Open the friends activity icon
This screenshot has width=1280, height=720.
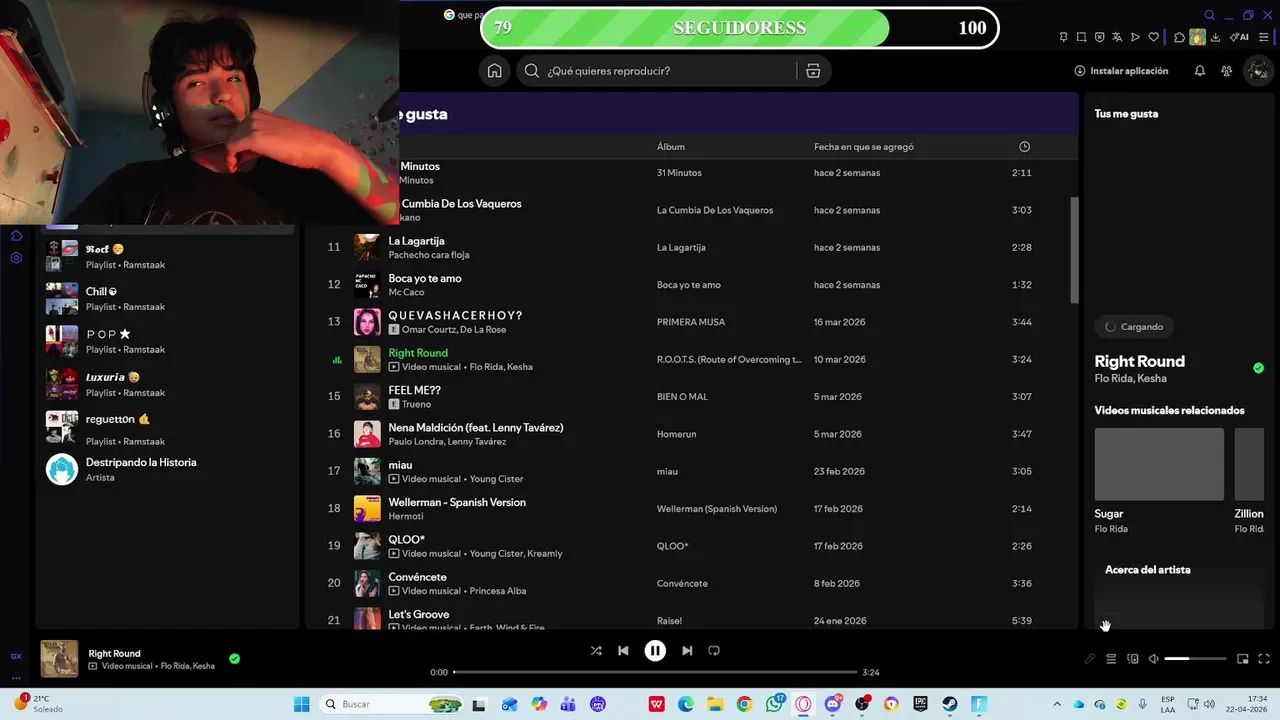pos(1227,71)
